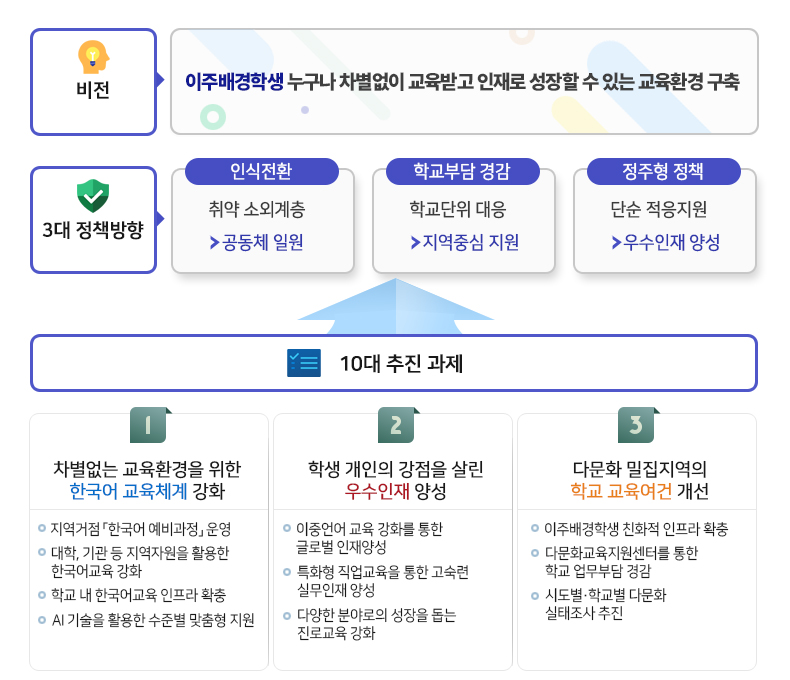
Task: Click the 이중언어 교육 강화를 통한 item
Action: pos(369,537)
